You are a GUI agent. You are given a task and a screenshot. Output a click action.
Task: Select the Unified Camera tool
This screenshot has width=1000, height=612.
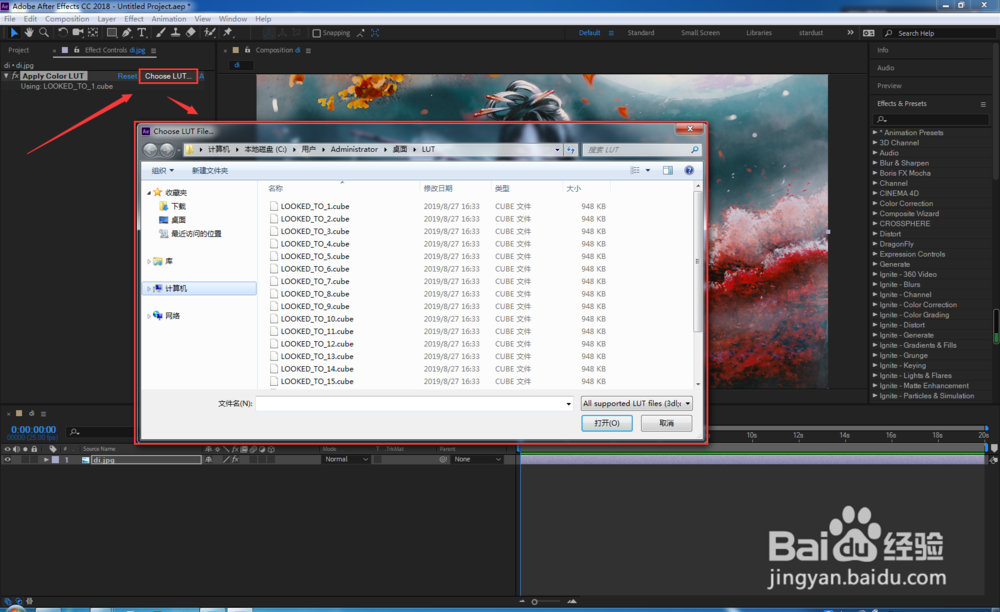coord(78,33)
